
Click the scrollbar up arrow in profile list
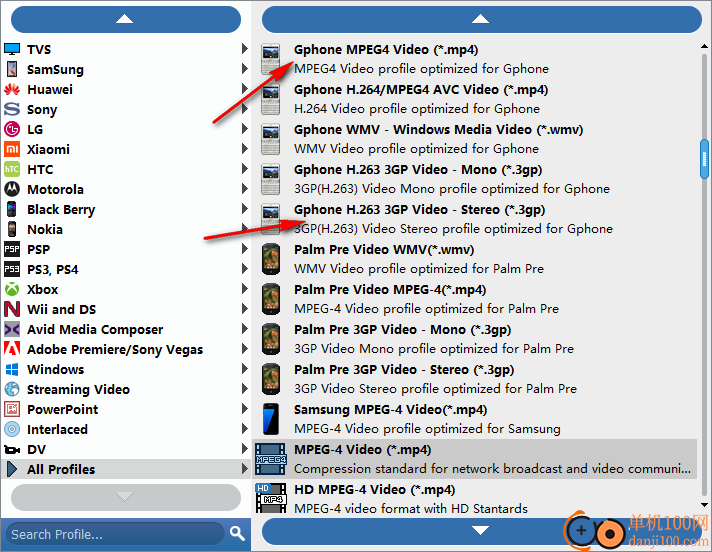point(704,46)
